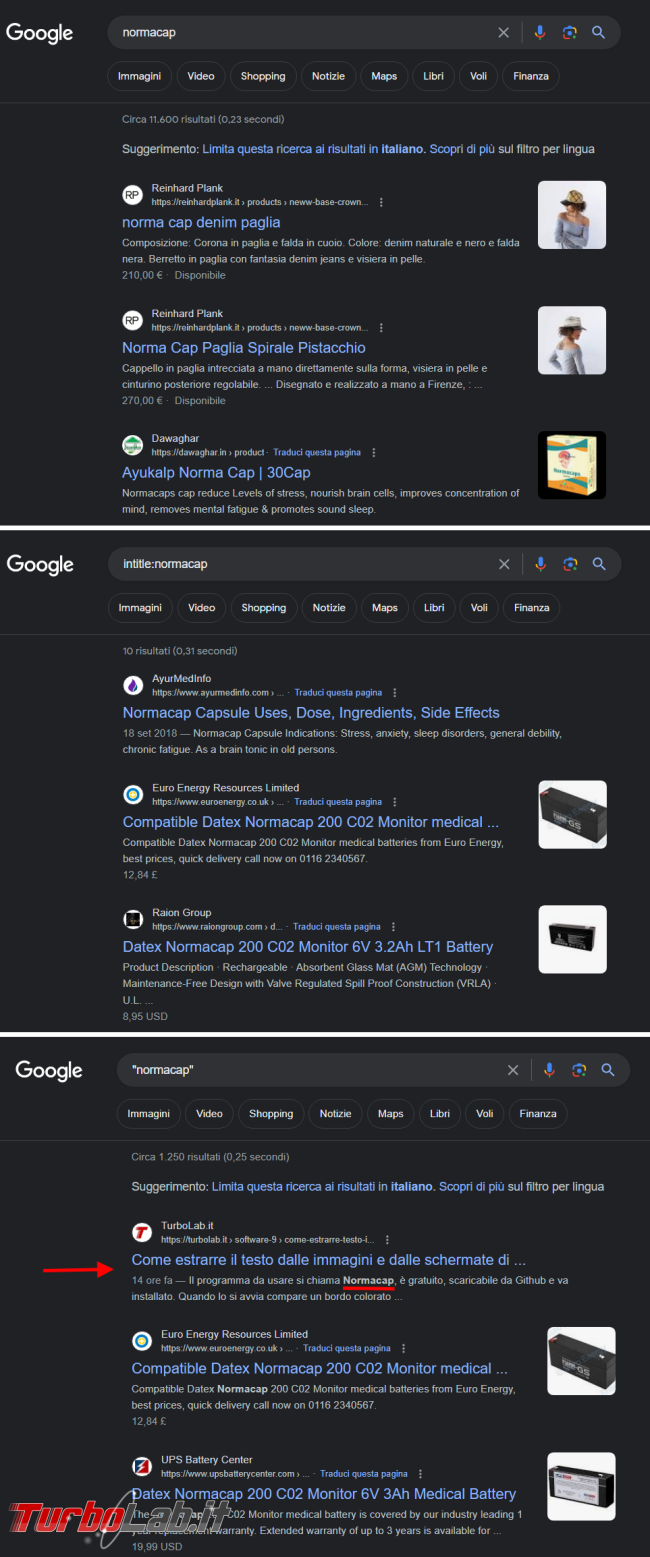Open Normacap Capsule Uses, Dose, Ingredients result

pos(311,713)
